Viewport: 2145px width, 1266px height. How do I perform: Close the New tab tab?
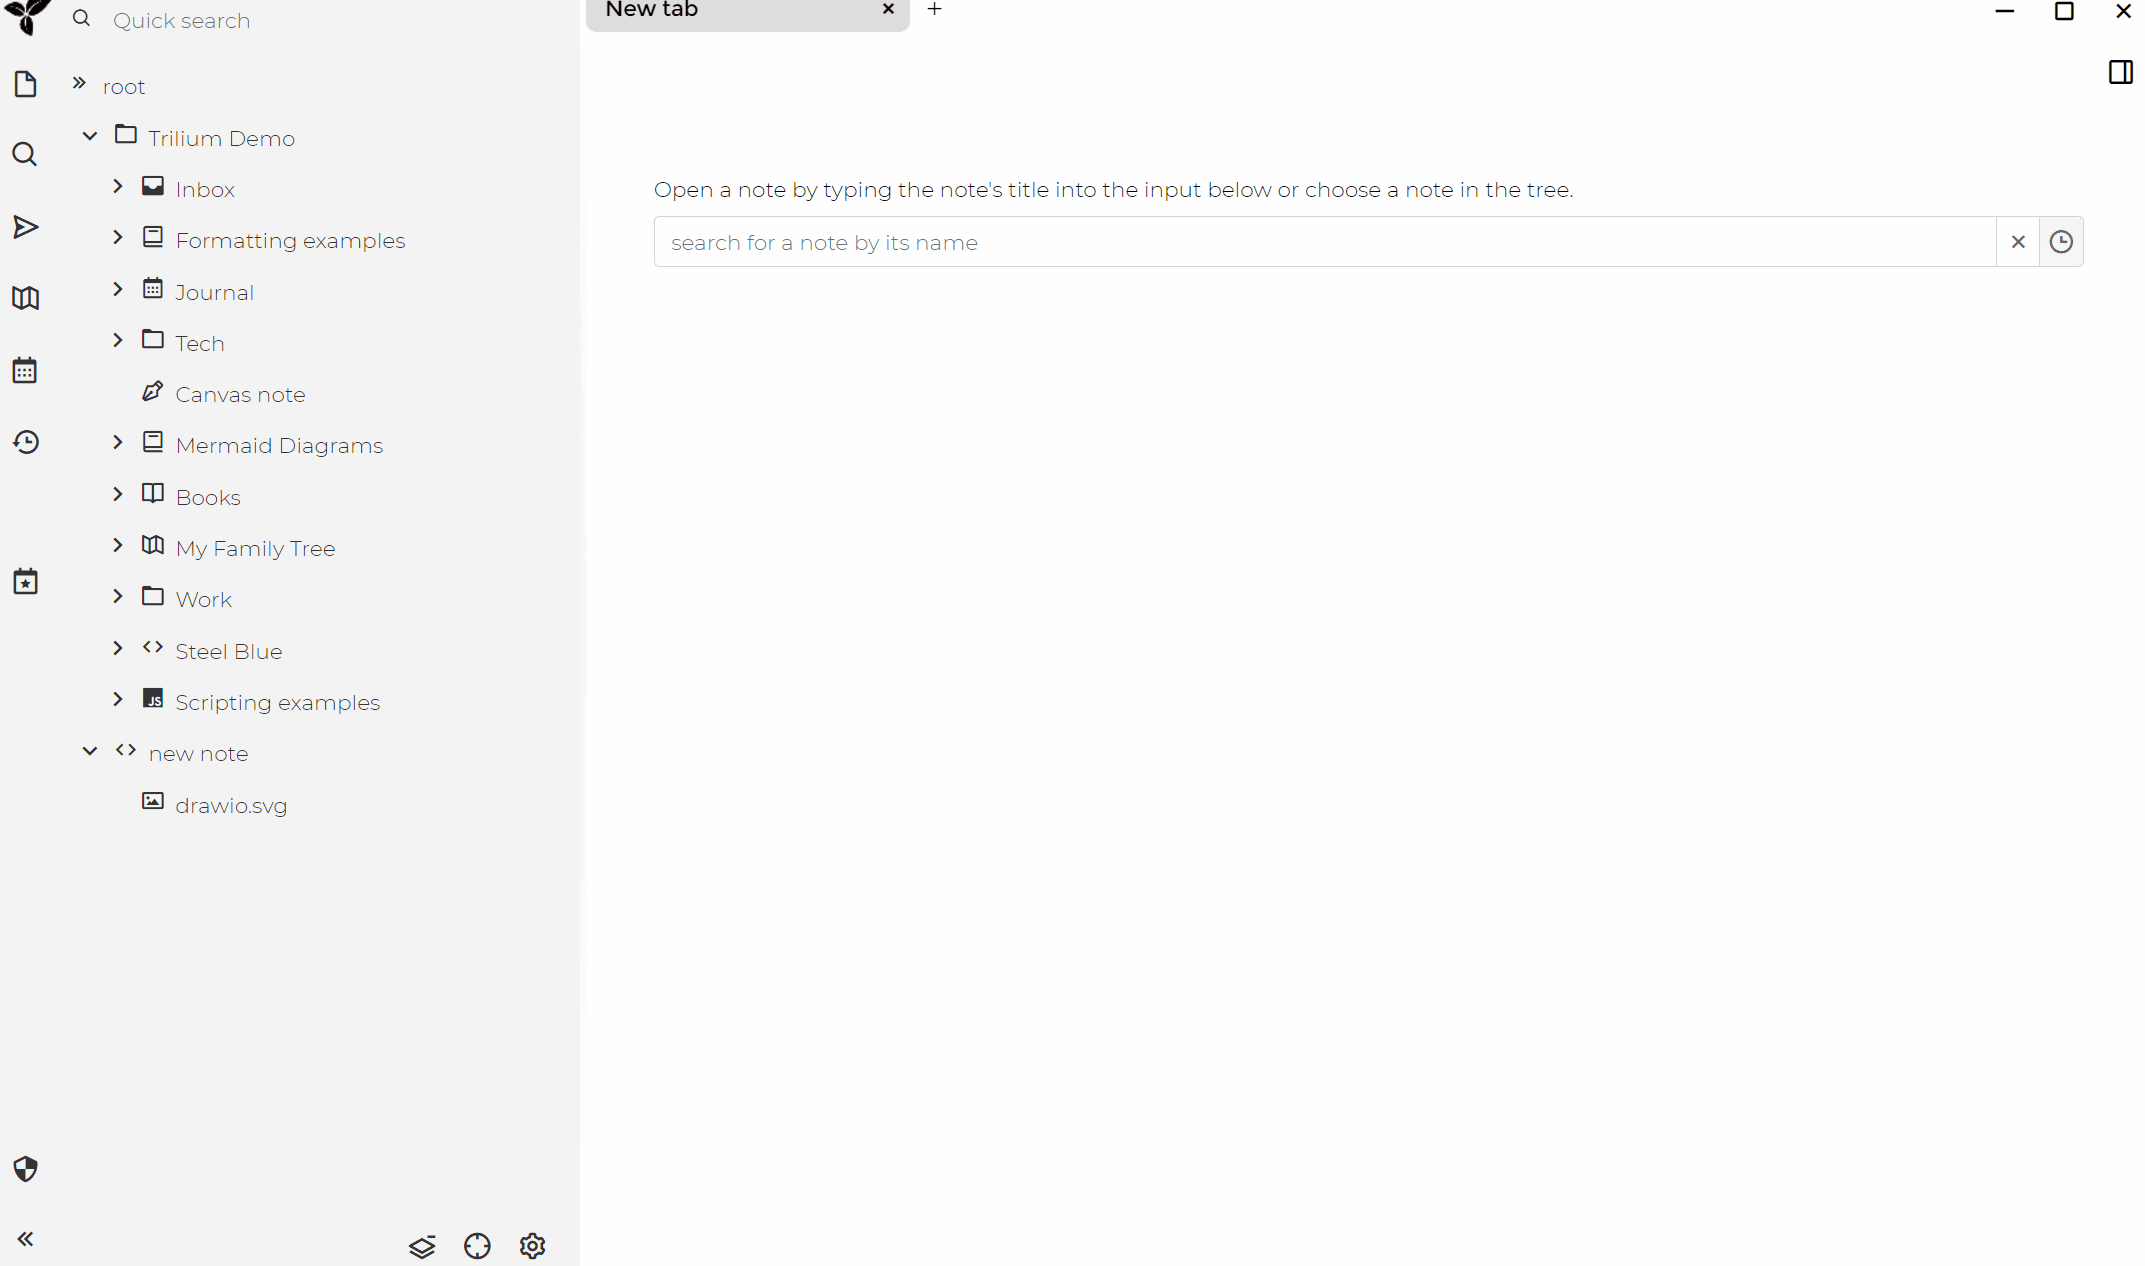[x=887, y=9]
